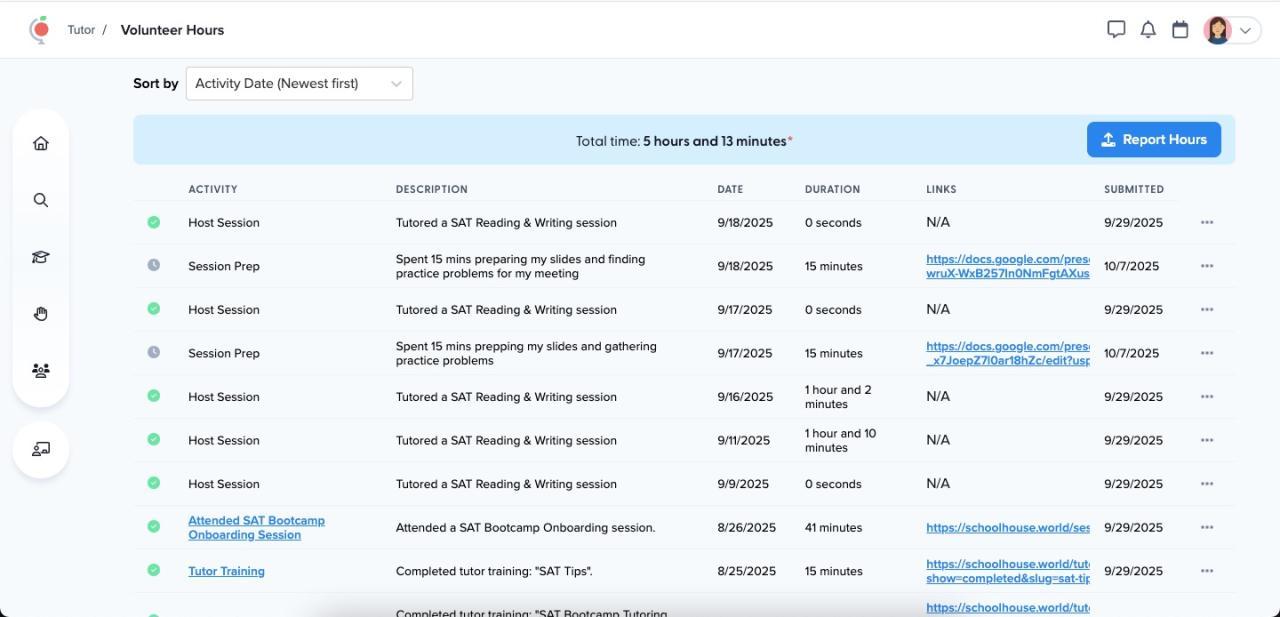
Task: Open the Tutor Training activity link
Action: pos(226,571)
